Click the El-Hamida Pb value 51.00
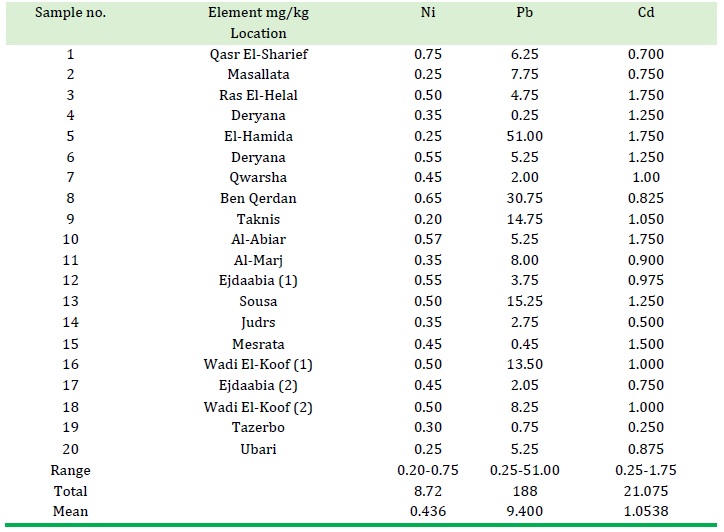The image size is (724, 532). point(525,137)
